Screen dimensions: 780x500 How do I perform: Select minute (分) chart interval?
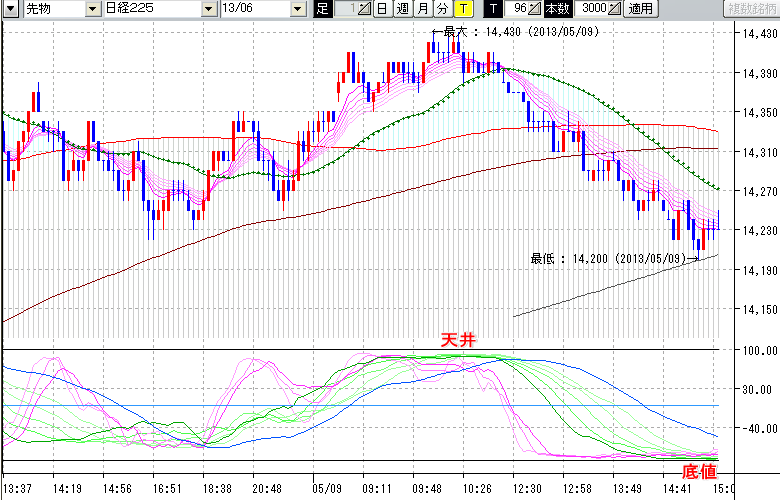(442, 9)
